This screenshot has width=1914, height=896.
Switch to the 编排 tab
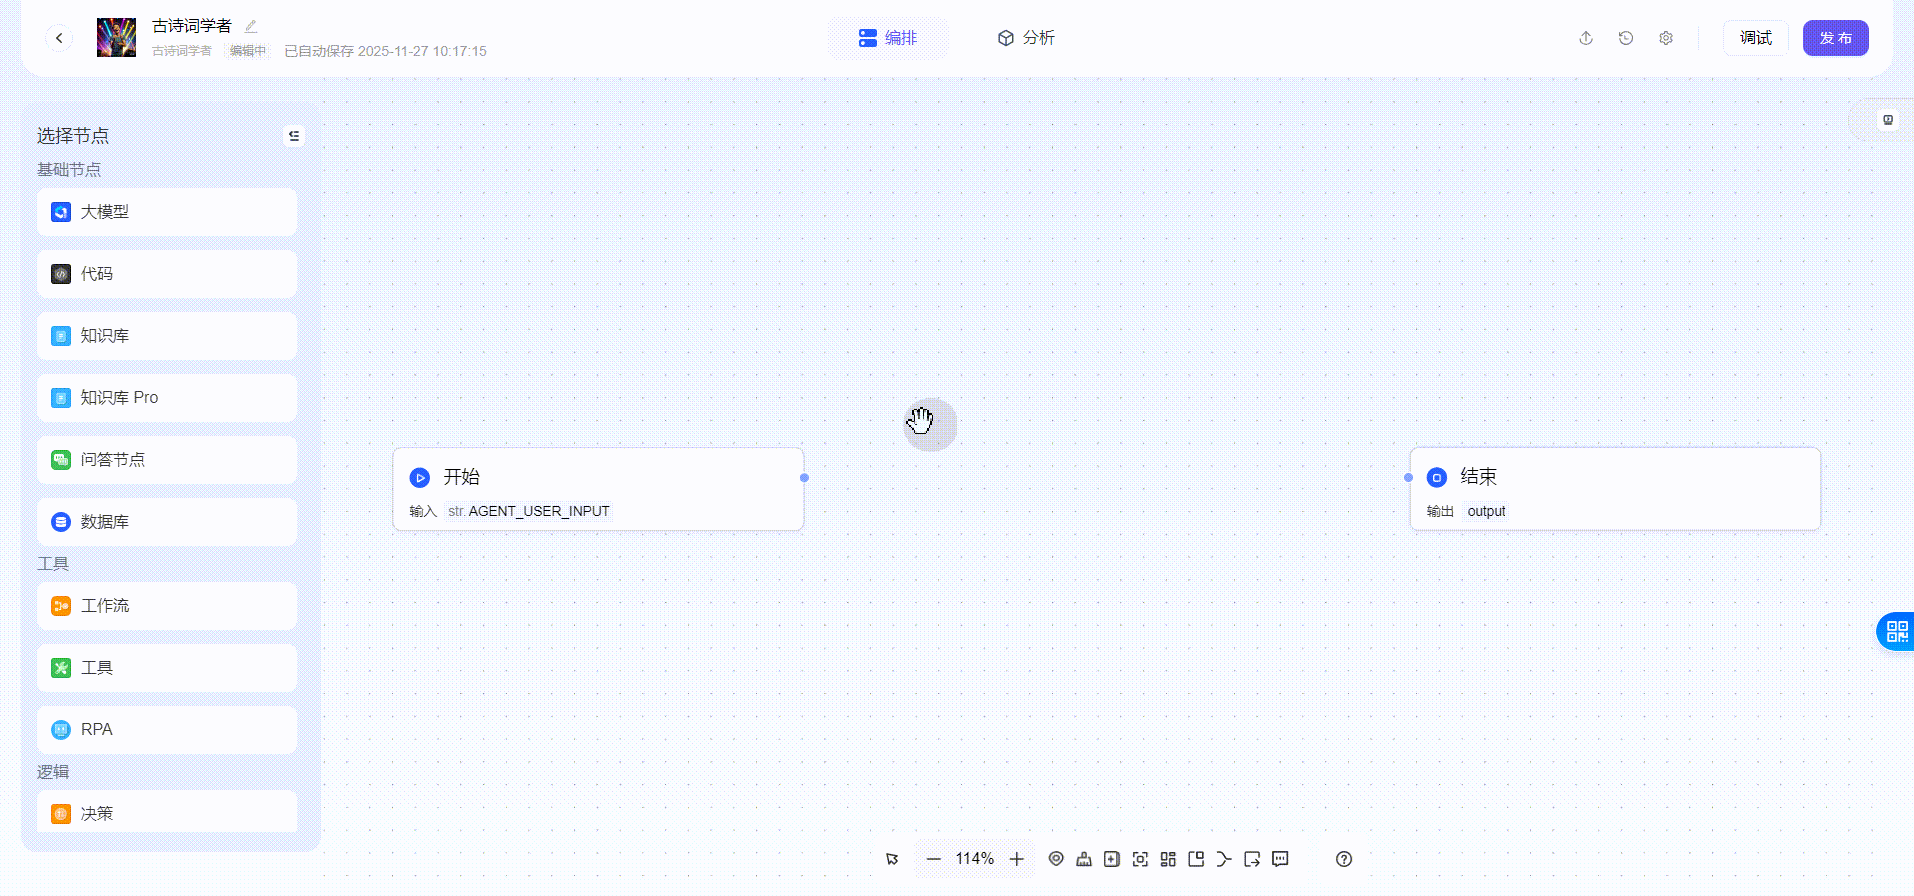tap(888, 38)
